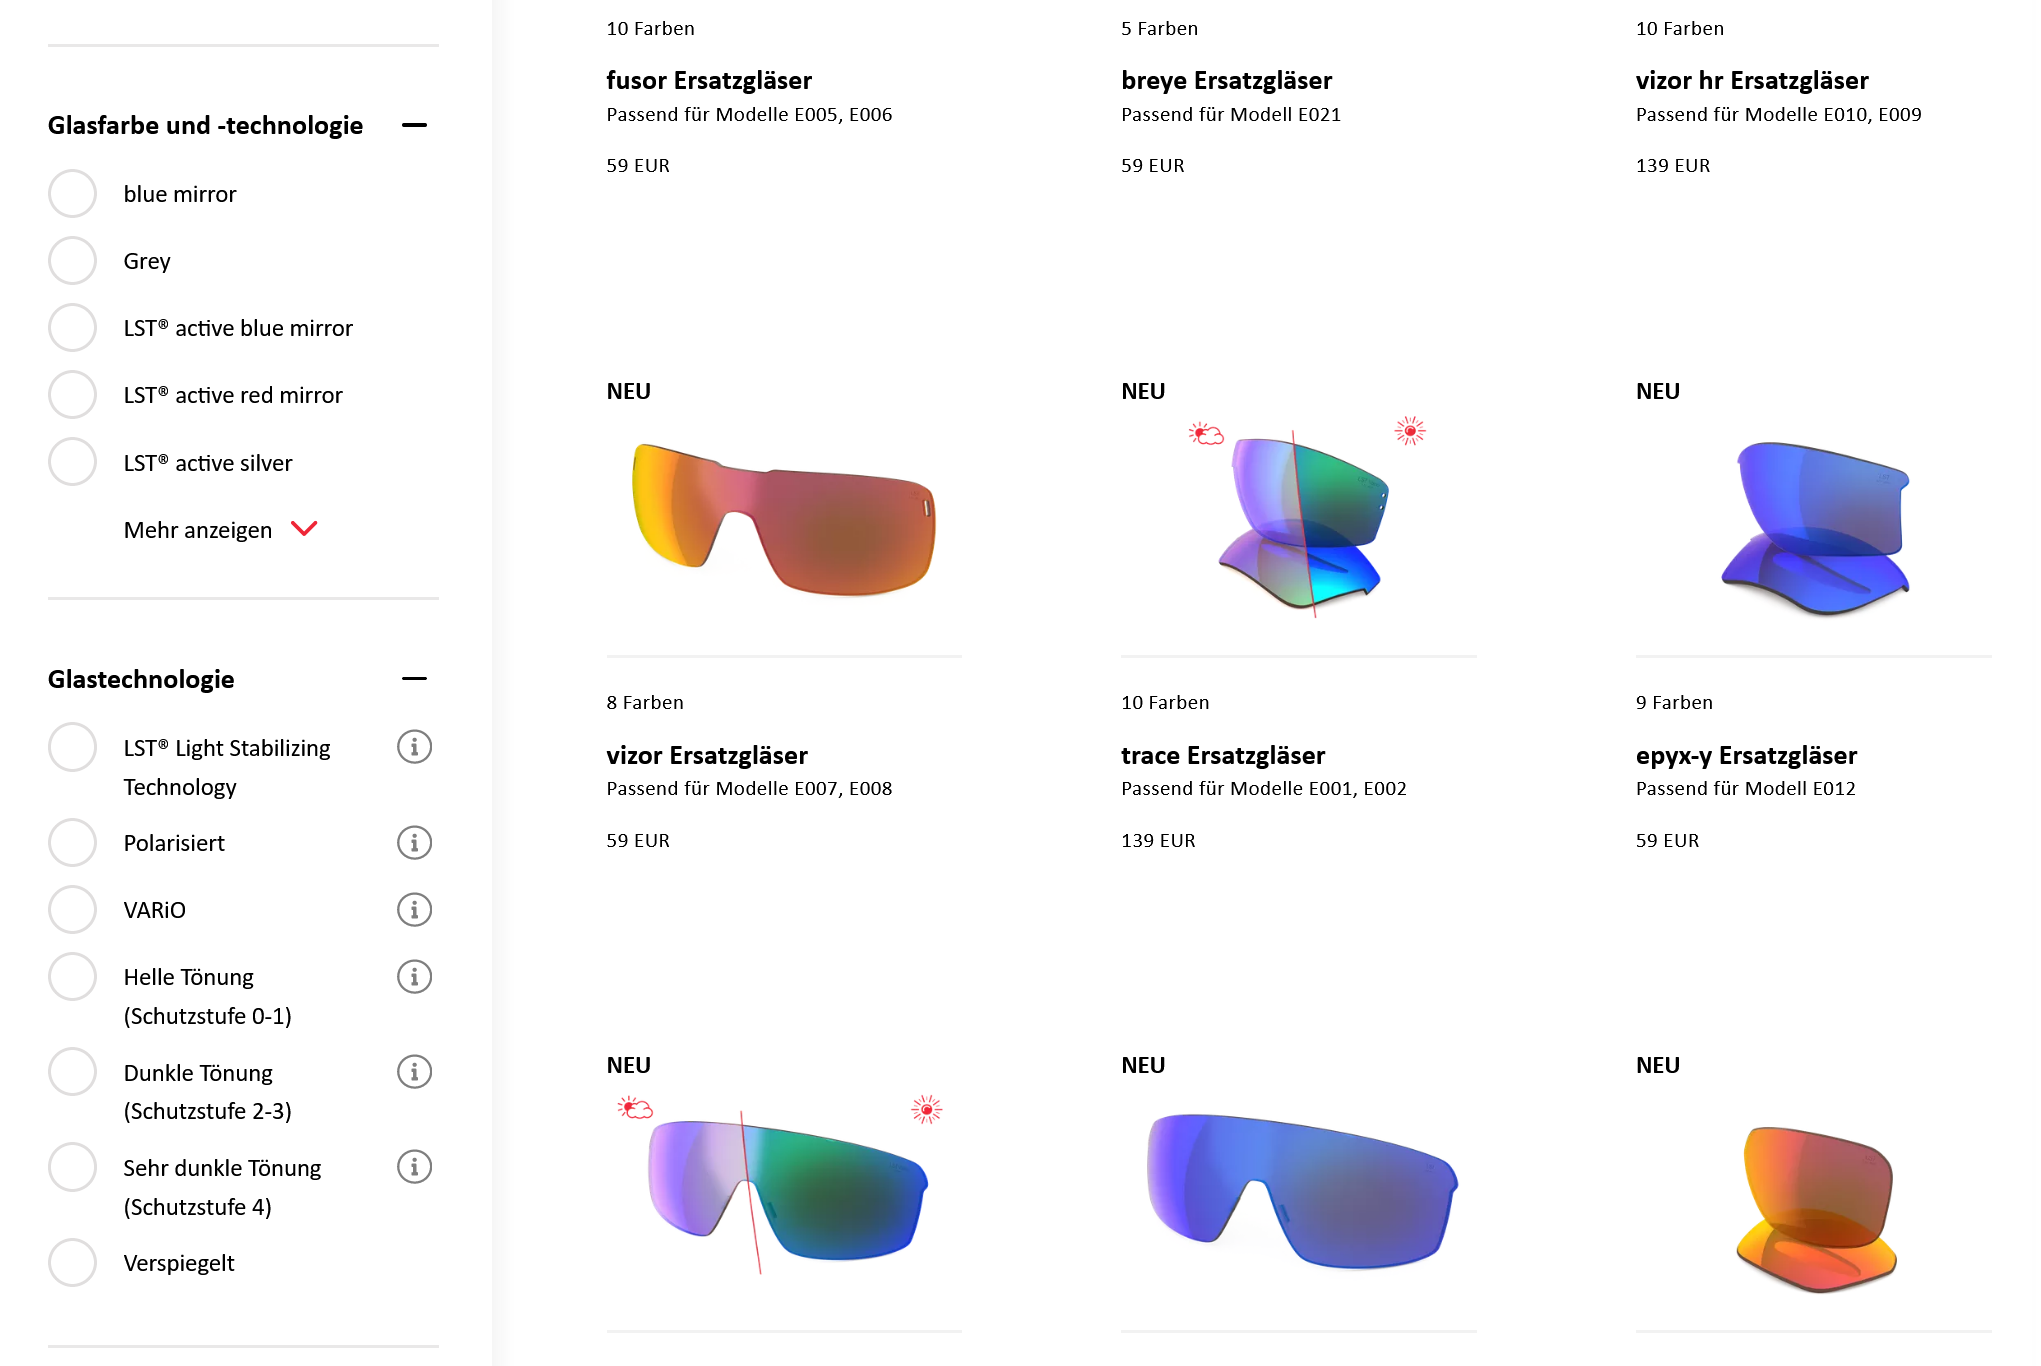The width and height of the screenshot is (2041, 1366).
Task: Open the red vizor Ersatzgläser lens image
Action: pos(784,519)
